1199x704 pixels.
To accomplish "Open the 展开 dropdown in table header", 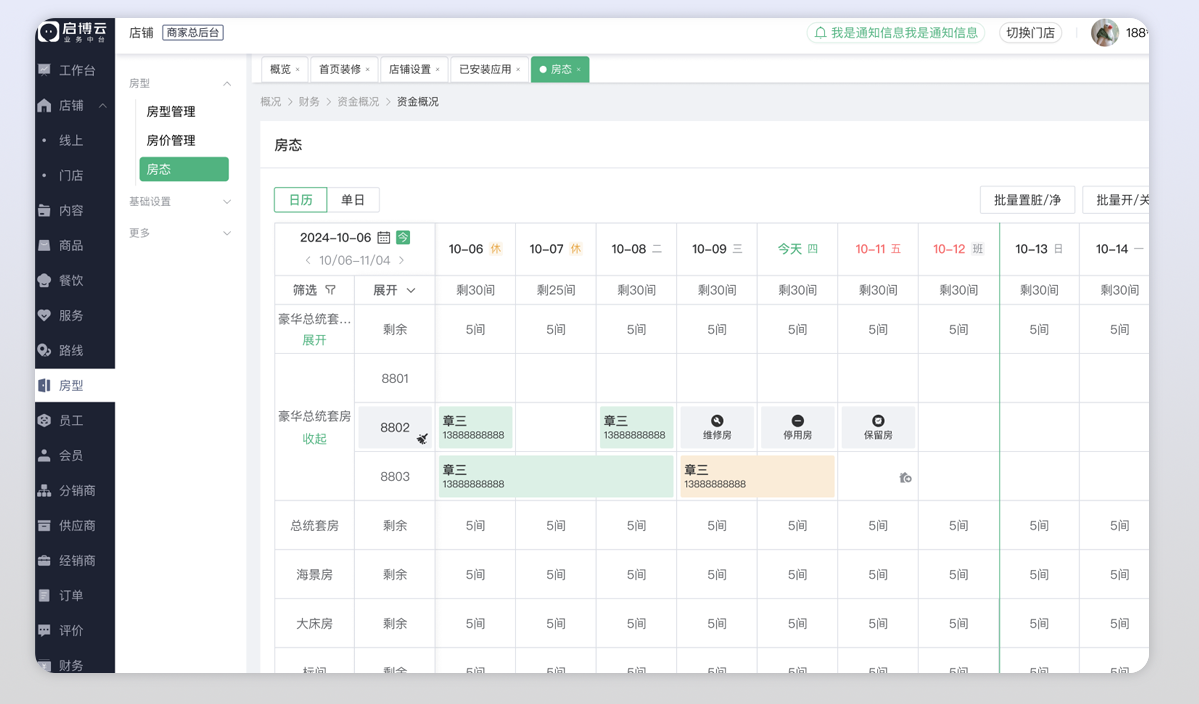I will 394,290.
